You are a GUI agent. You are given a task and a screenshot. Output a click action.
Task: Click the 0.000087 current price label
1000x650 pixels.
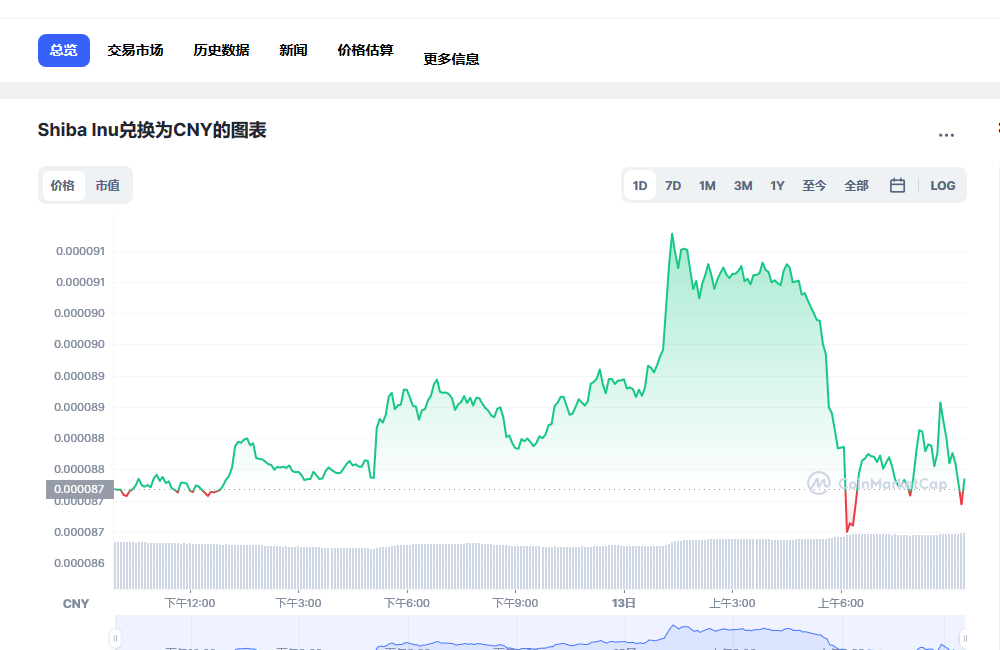click(x=80, y=489)
